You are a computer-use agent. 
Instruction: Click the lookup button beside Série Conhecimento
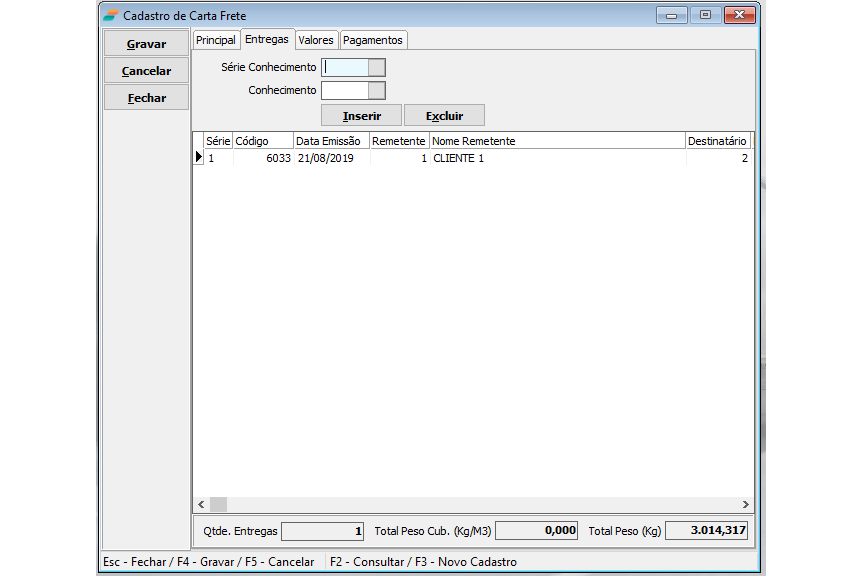coord(377,68)
